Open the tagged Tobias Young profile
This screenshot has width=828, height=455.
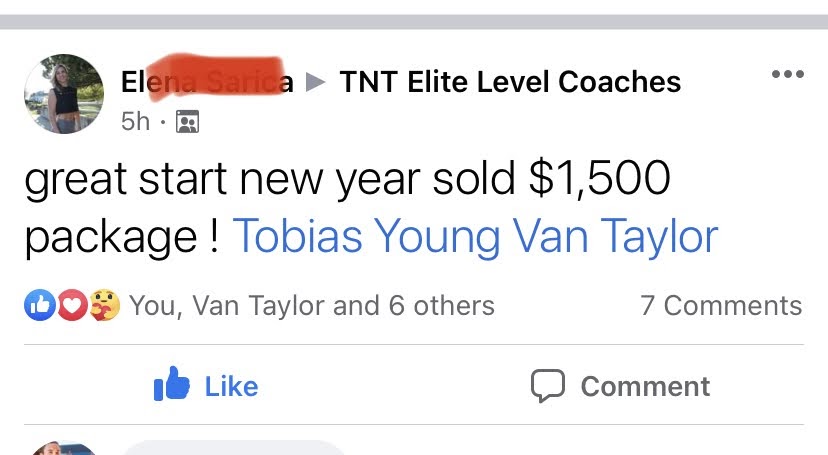(366, 236)
